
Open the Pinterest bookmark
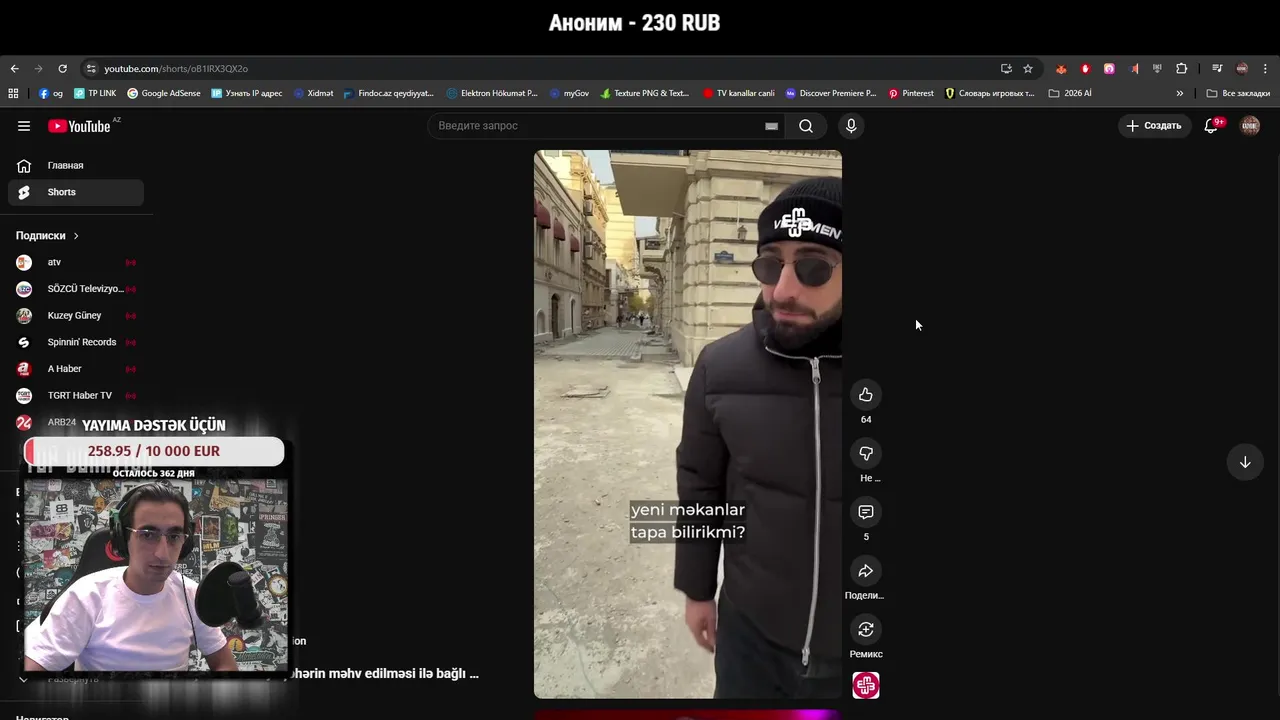pos(911,93)
